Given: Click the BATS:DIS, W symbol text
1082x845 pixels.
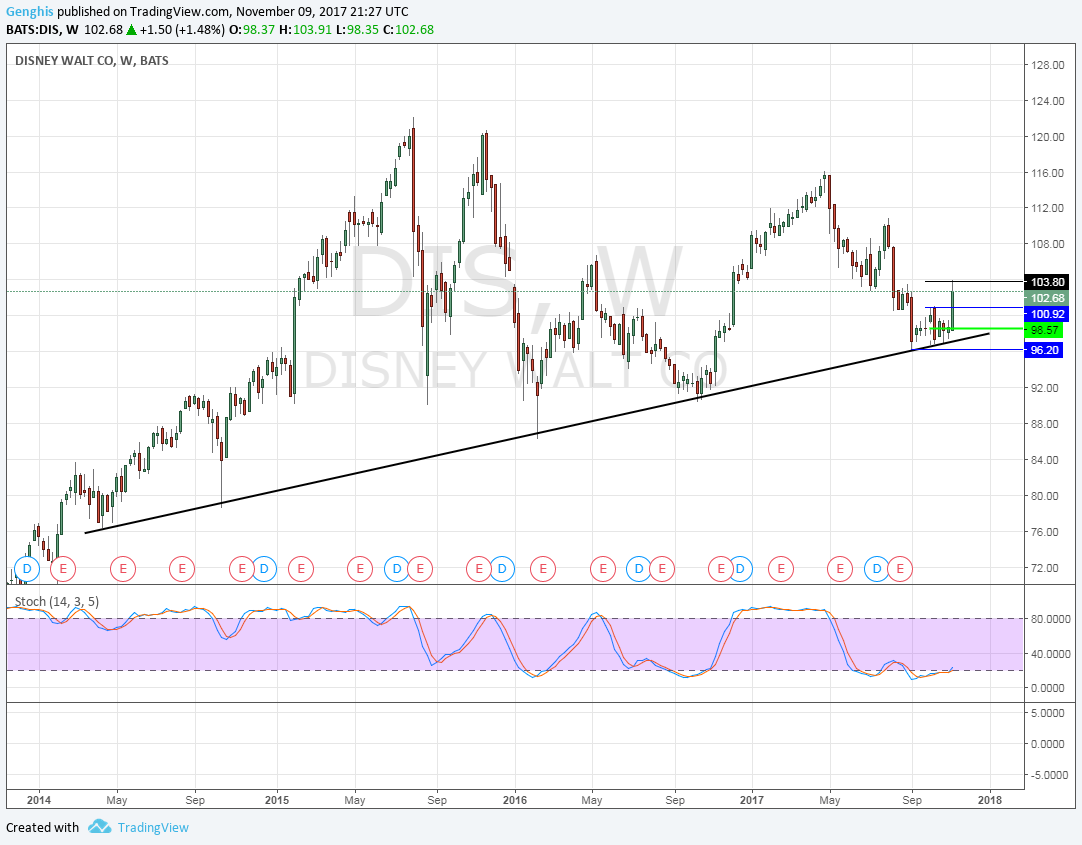Looking at the screenshot, I should pyautogui.click(x=42, y=30).
